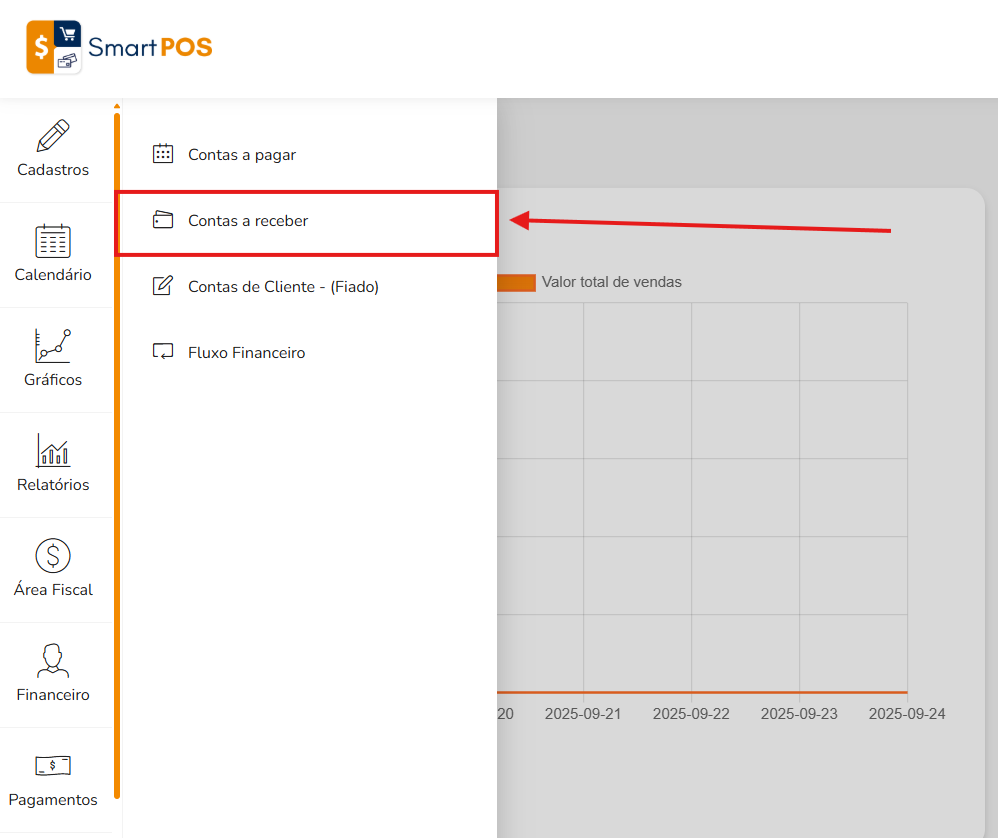Open the Relatórios bar chart icon
Image resolution: width=998 pixels, height=838 pixels.
[x=53, y=450]
